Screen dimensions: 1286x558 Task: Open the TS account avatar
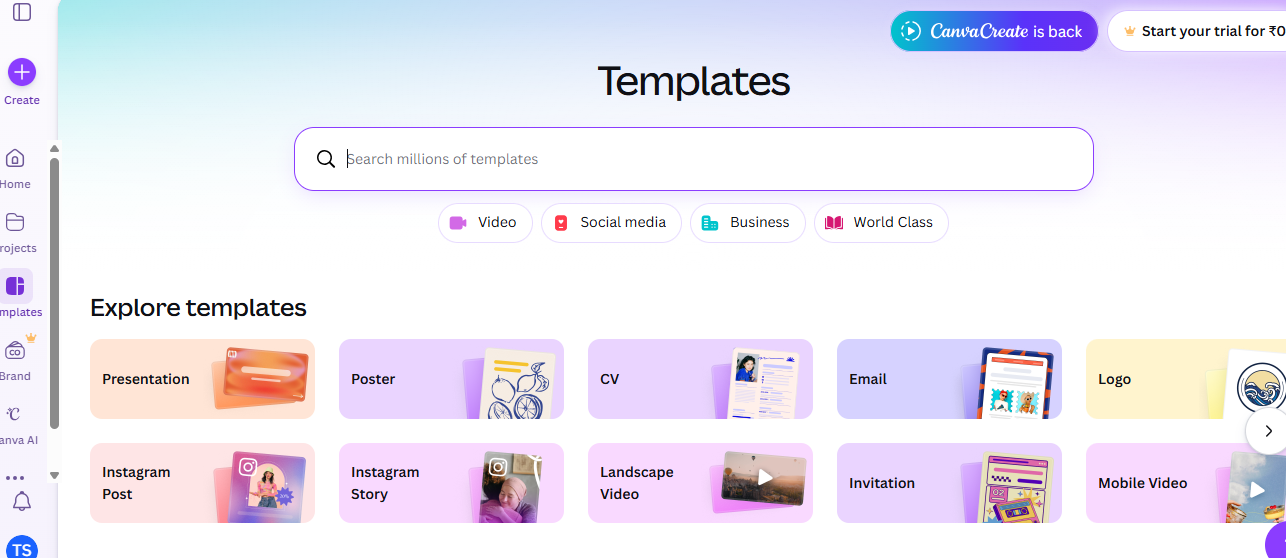click(x=22, y=547)
